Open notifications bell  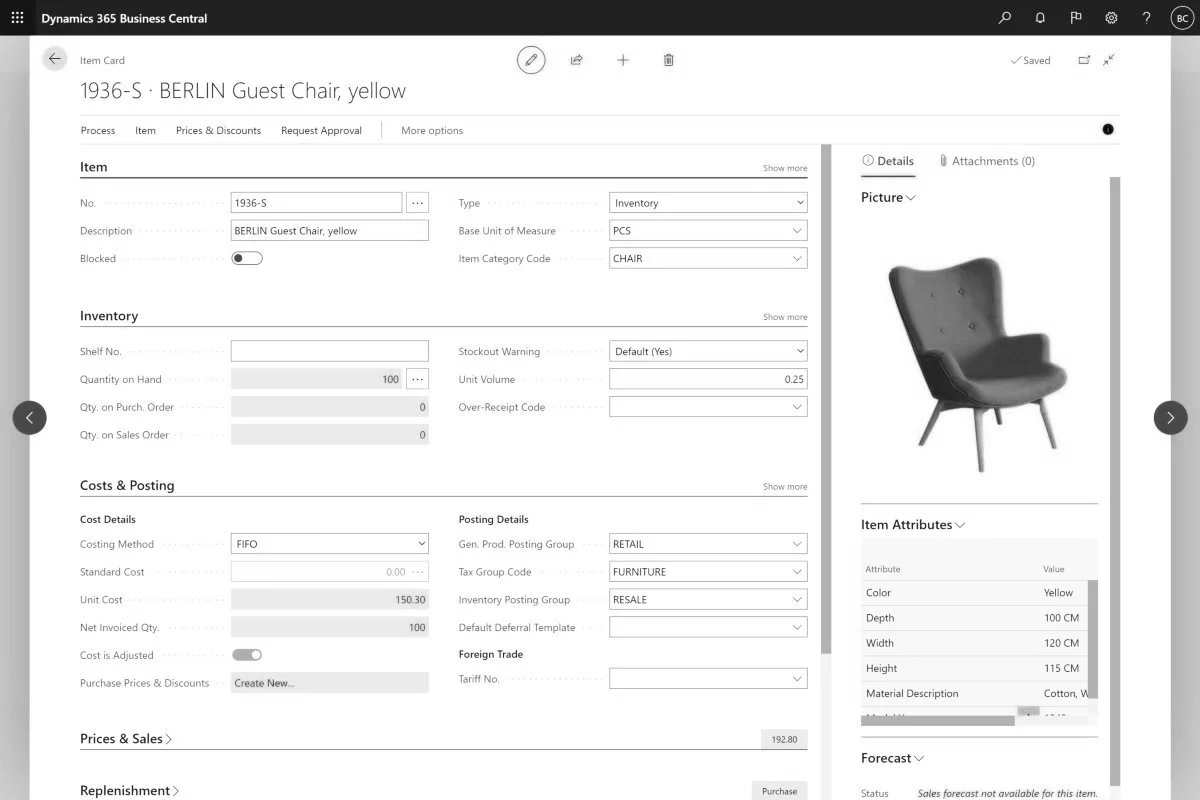(x=1040, y=18)
